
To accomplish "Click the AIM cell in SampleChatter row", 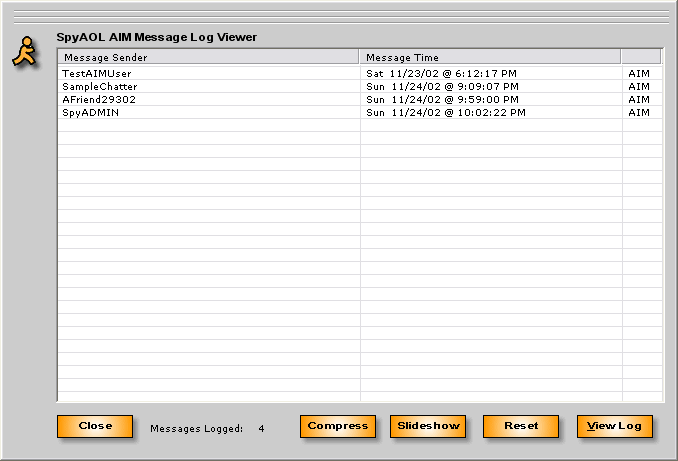I will pyautogui.click(x=639, y=86).
